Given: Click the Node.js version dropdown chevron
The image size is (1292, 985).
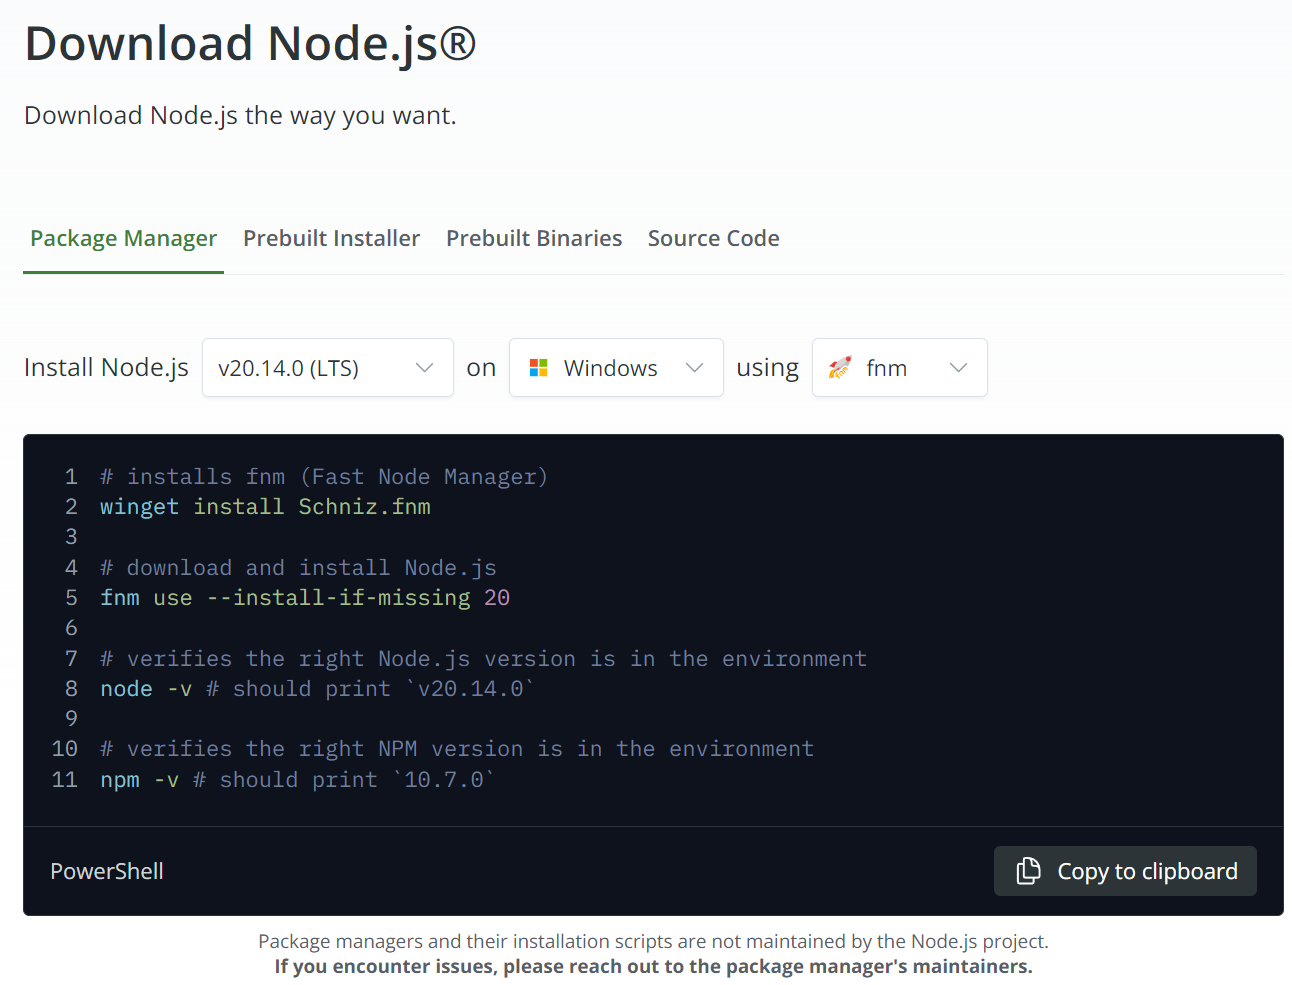Looking at the screenshot, I should coord(423,367).
